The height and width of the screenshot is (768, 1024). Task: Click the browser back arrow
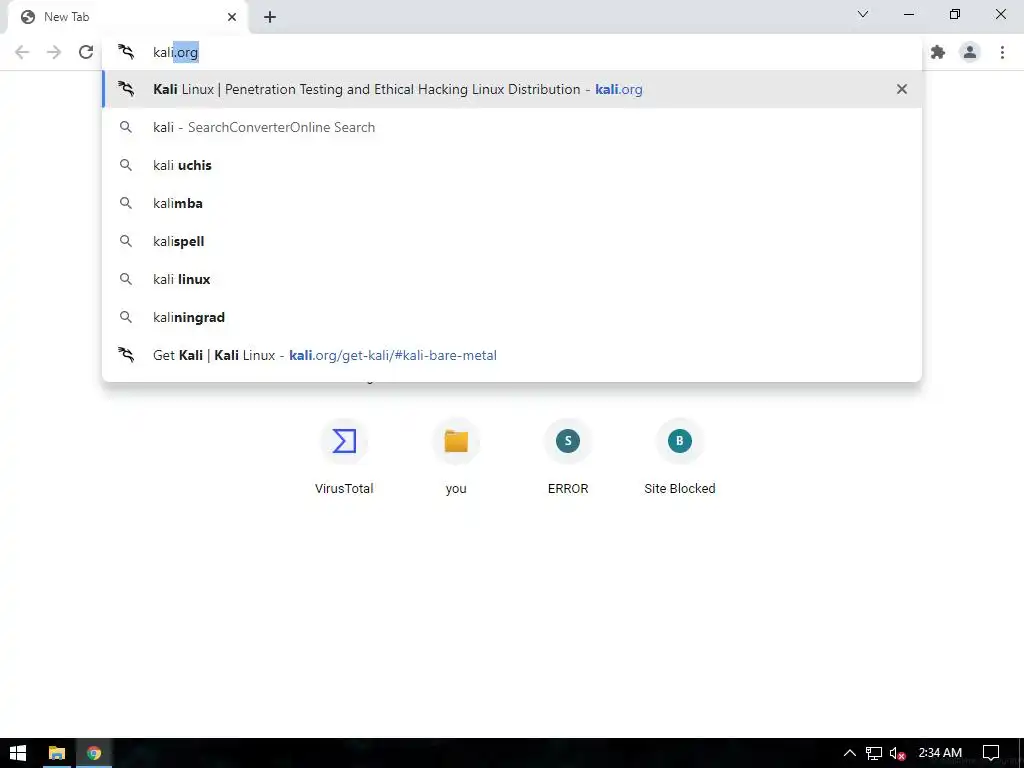point(22,52)
